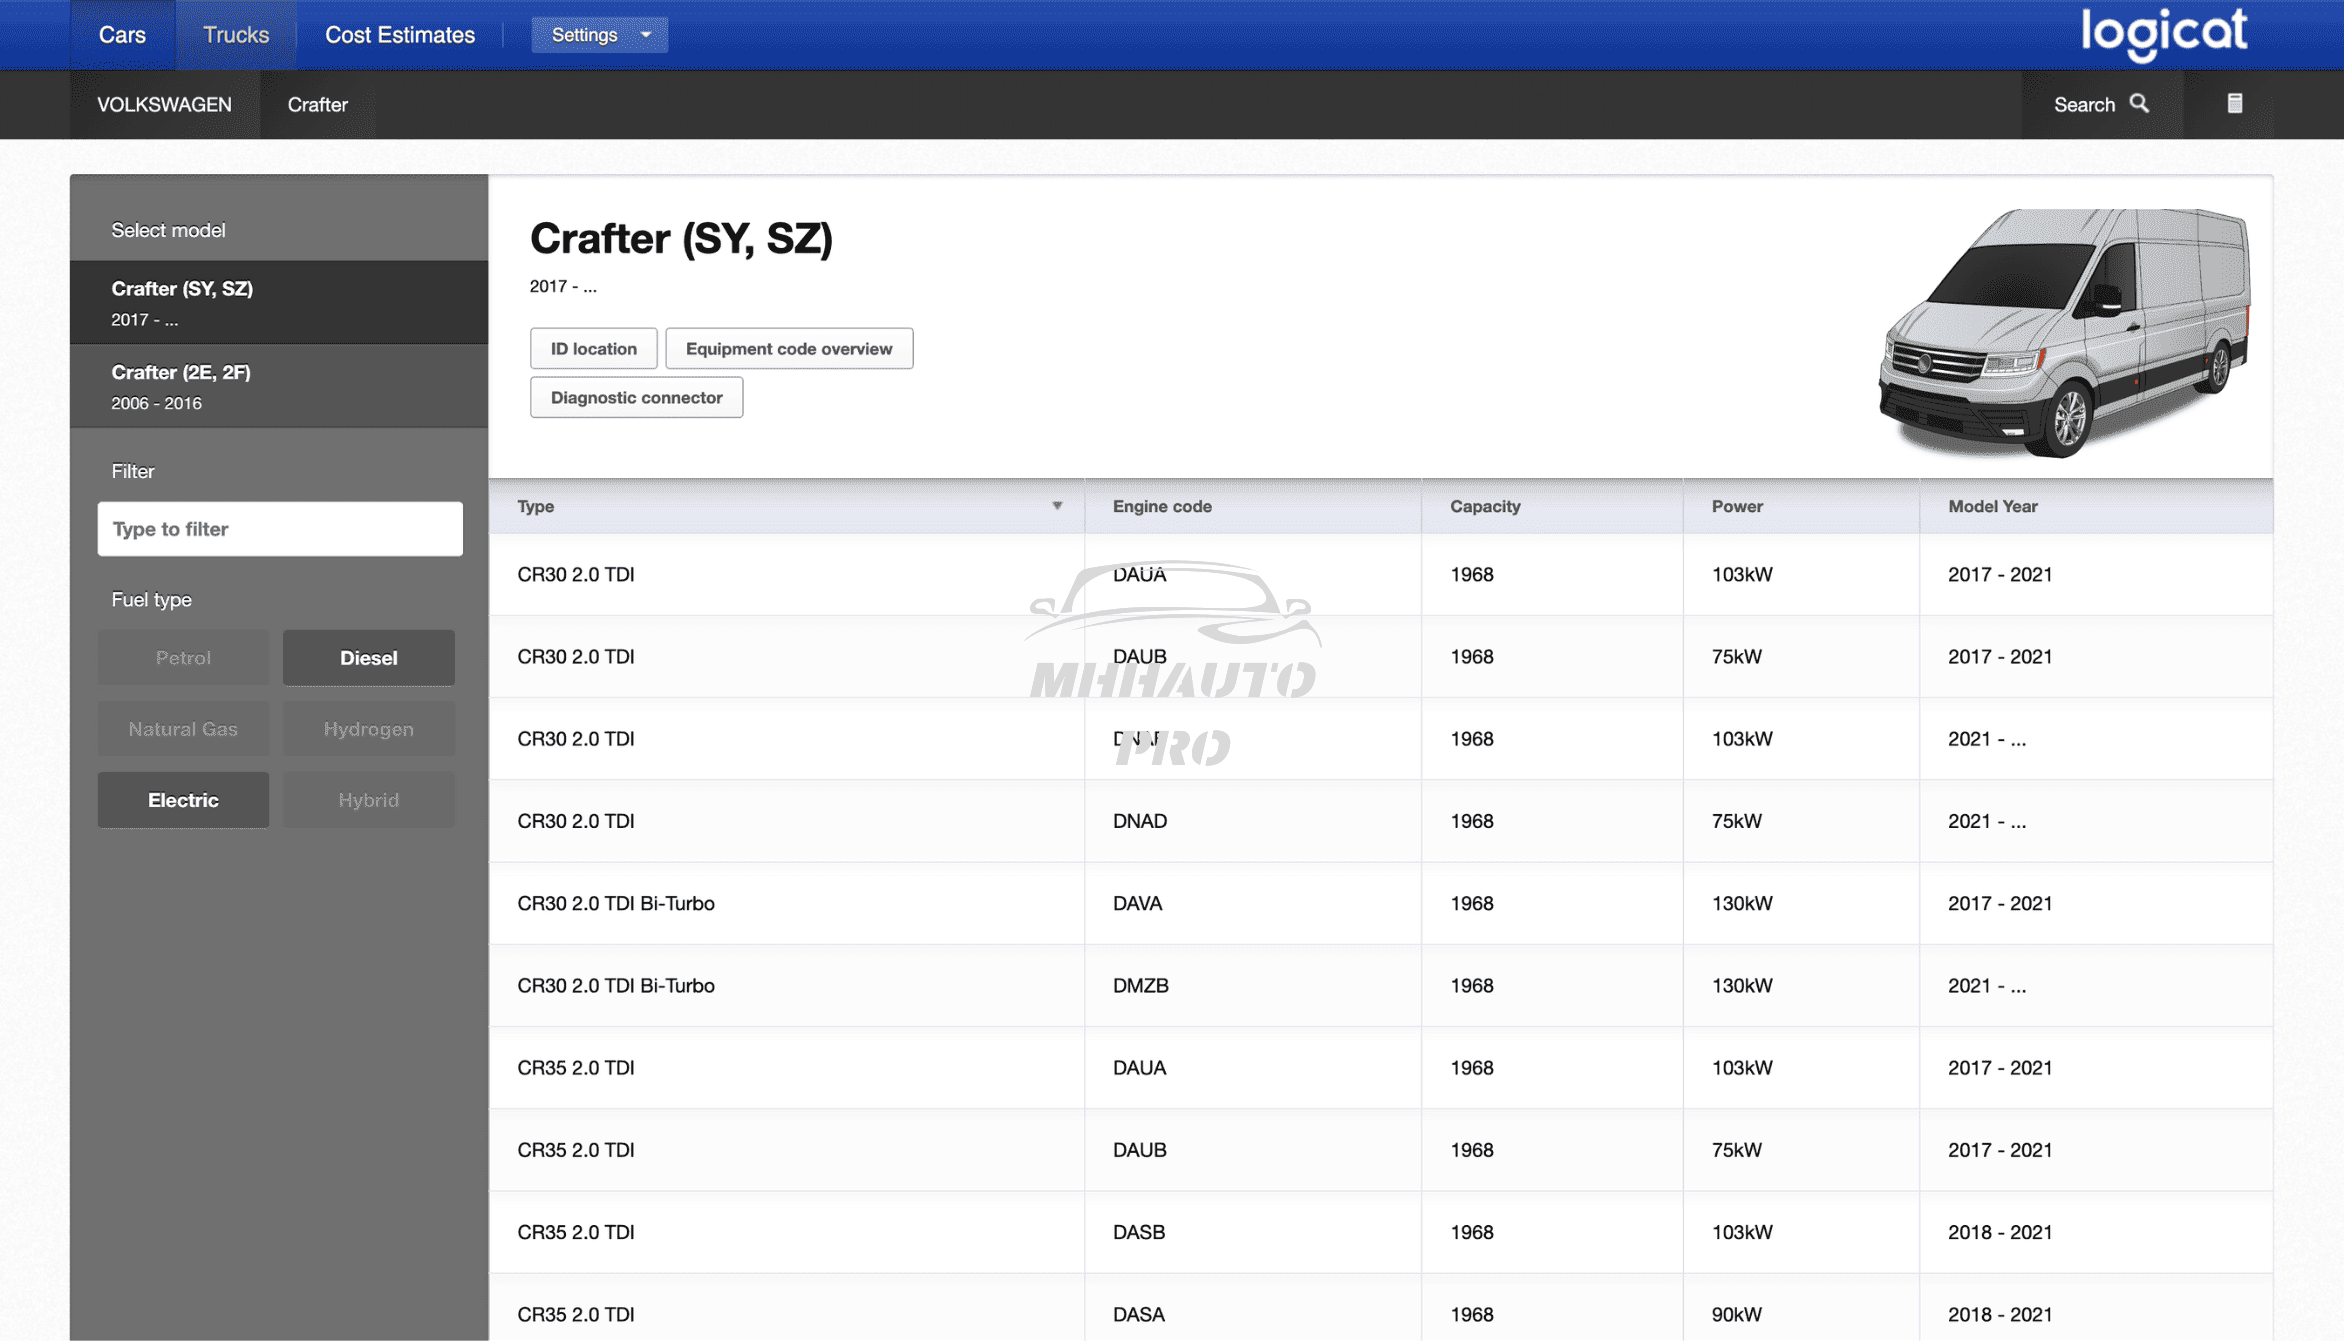Open Equipment code overview
2344x1344 pixels.
coord(788,349)
